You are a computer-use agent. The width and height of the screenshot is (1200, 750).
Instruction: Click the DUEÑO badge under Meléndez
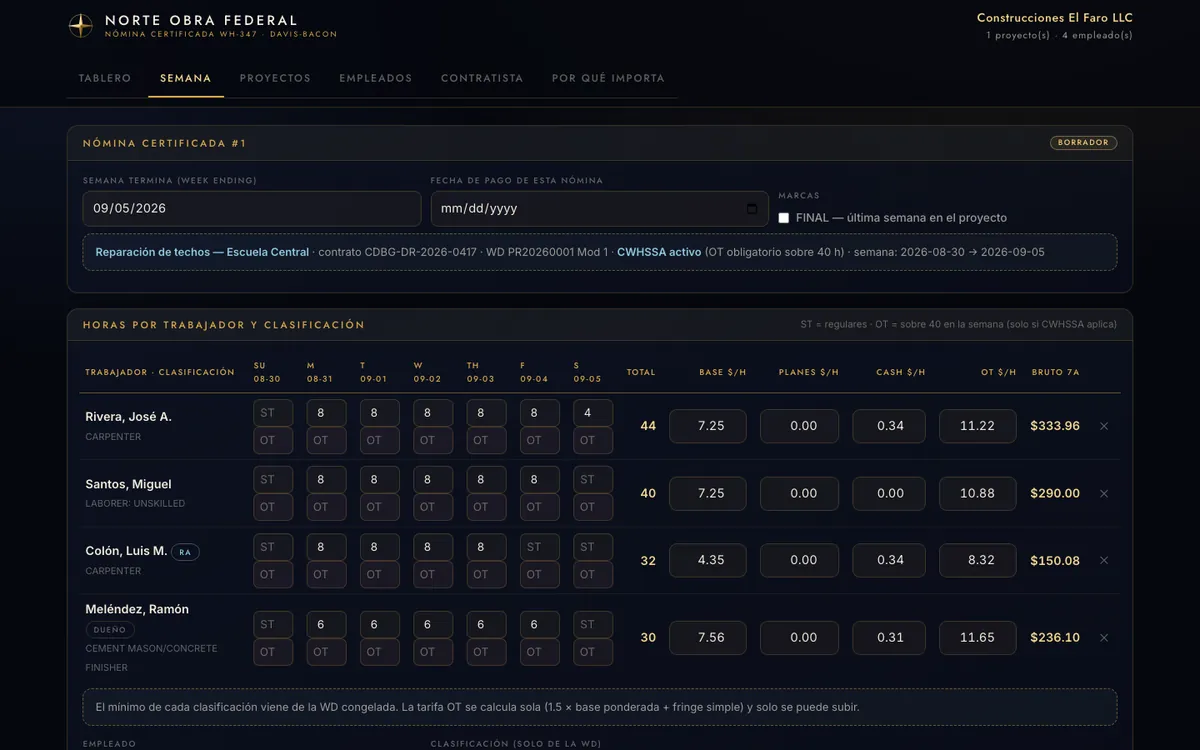(110, 630)
